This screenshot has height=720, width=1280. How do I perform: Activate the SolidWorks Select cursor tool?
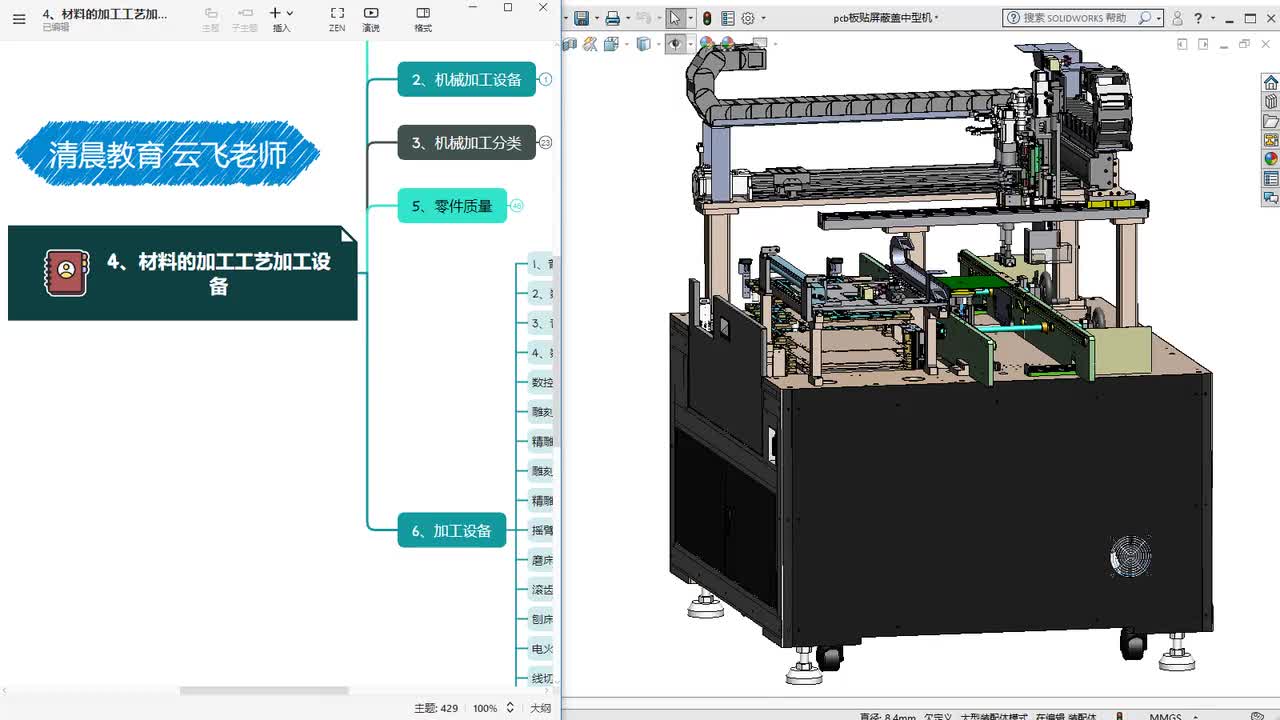coord(675,18)
